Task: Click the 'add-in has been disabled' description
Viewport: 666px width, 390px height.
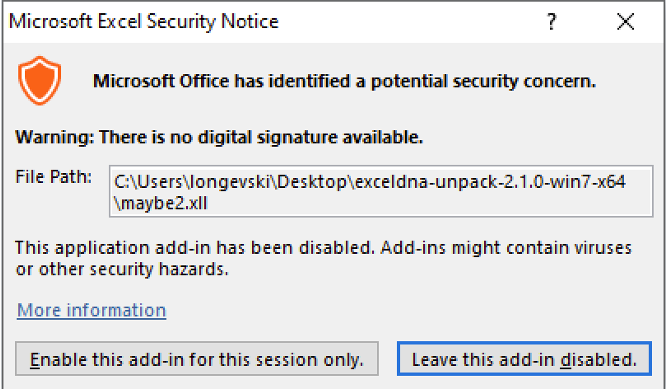Action: point(323,247)
